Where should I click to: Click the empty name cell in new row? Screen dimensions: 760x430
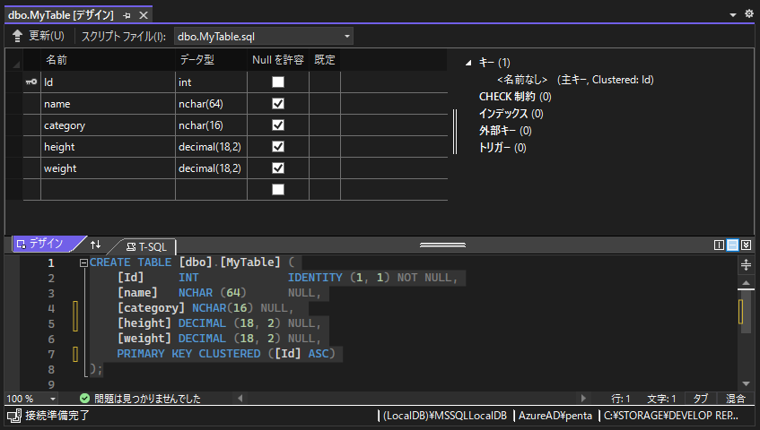point(108,190)
